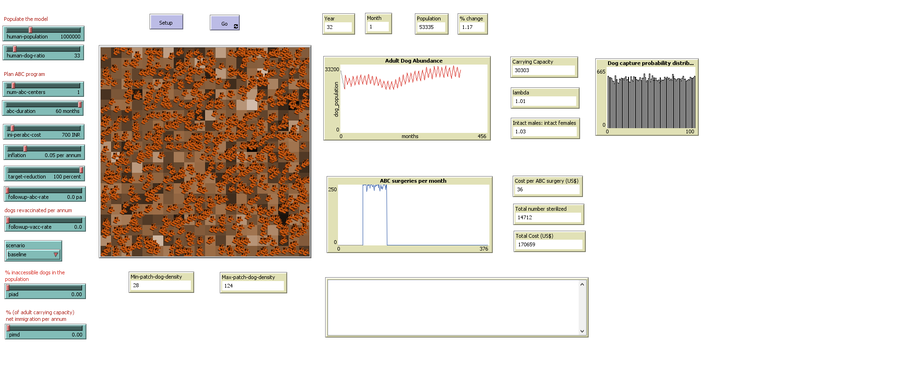Click the Intact males: intact females monitor
The height and width of the screenshot is (384, 900).
[x=545, y=128]
